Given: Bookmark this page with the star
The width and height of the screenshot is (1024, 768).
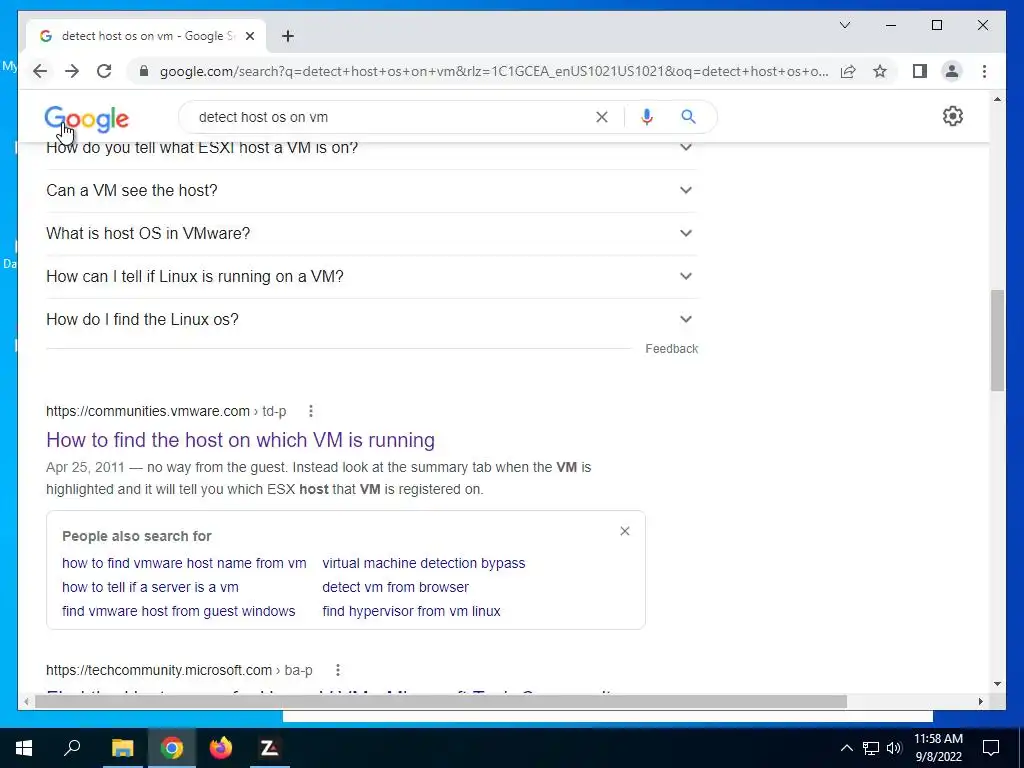Looking at the screenshot, I should [x=880, y=71].
